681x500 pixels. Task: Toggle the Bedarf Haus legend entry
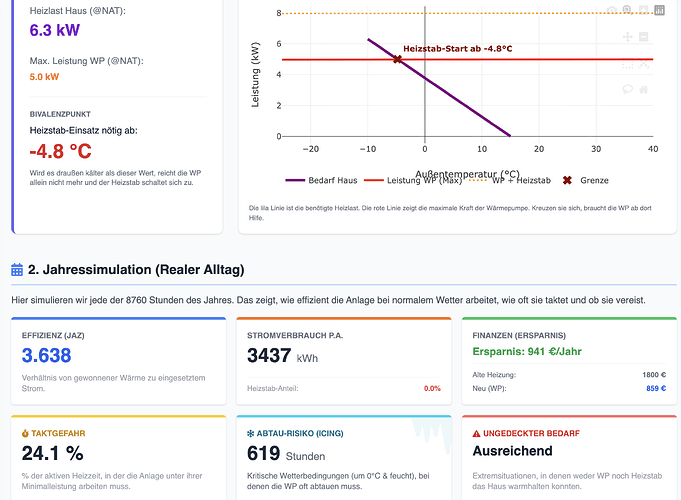click(x=320, y=180)
